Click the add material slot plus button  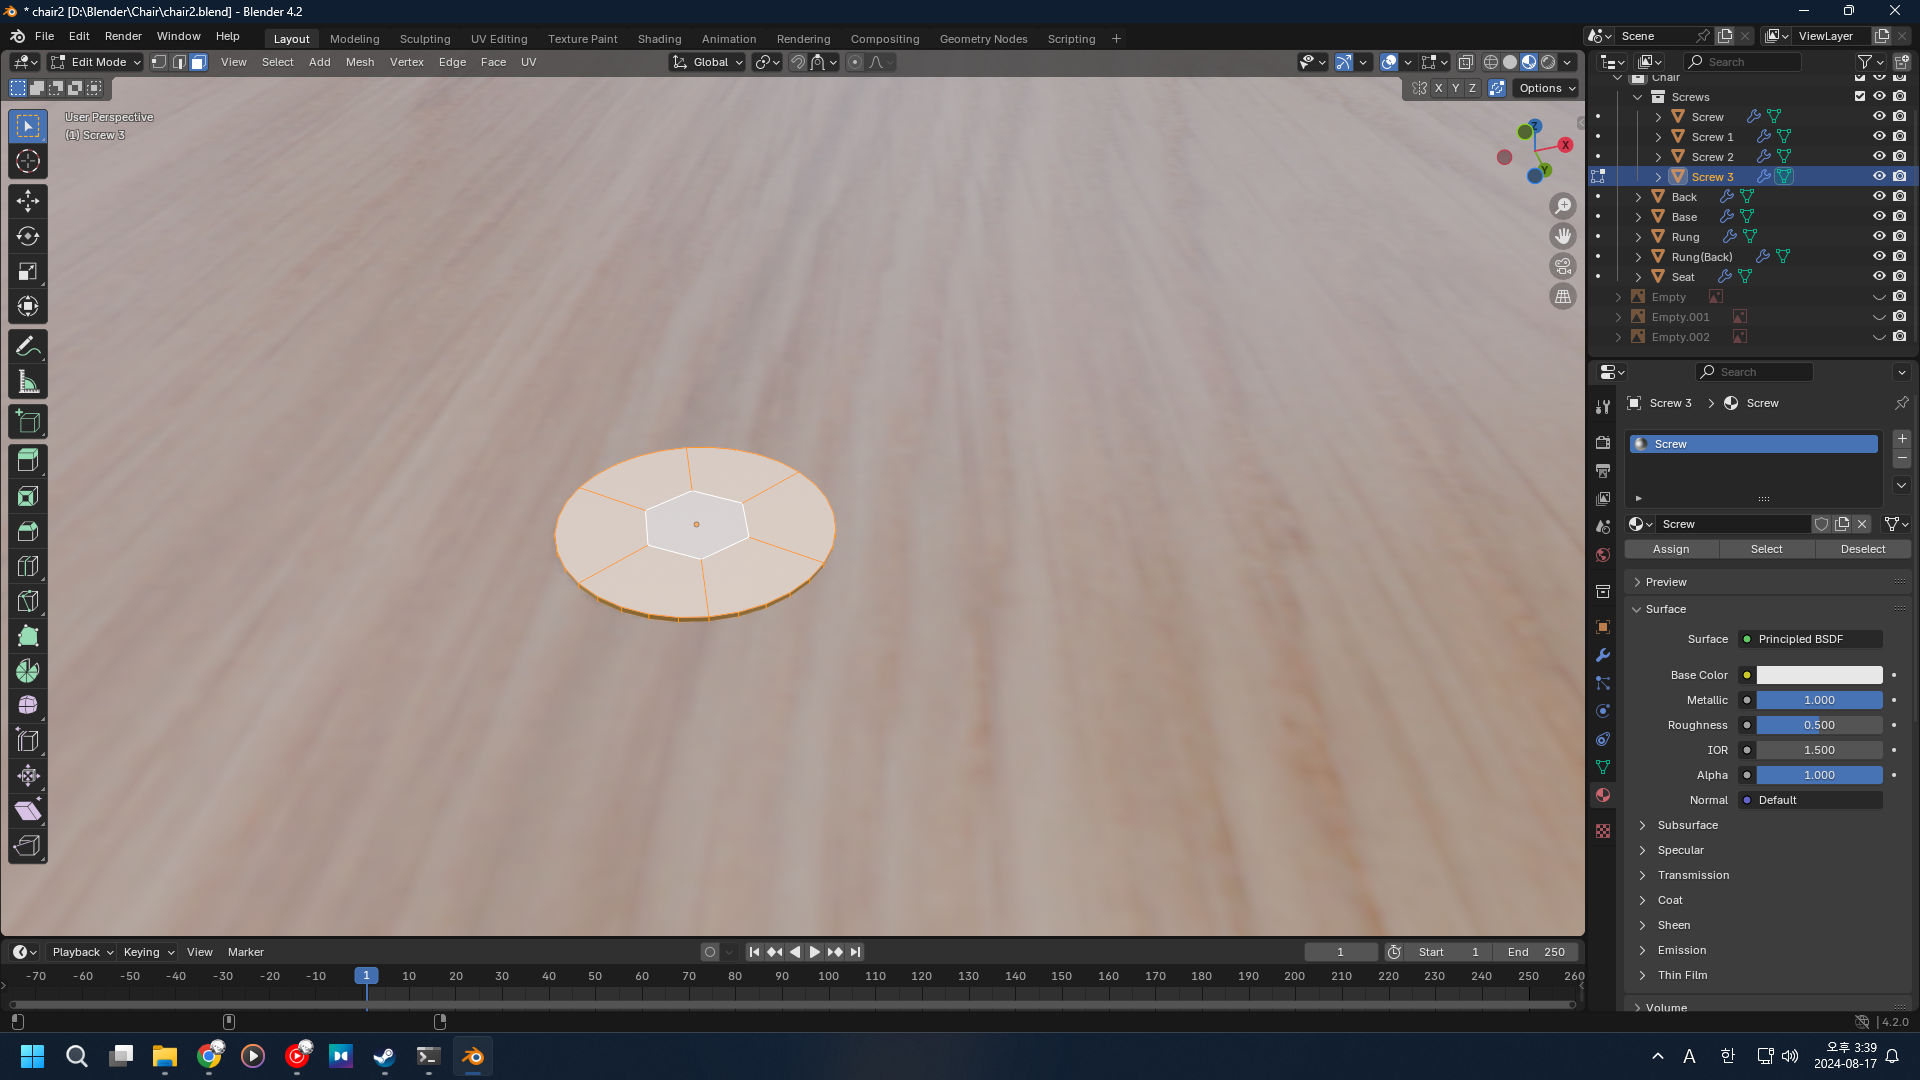[x=1902, y=439]
